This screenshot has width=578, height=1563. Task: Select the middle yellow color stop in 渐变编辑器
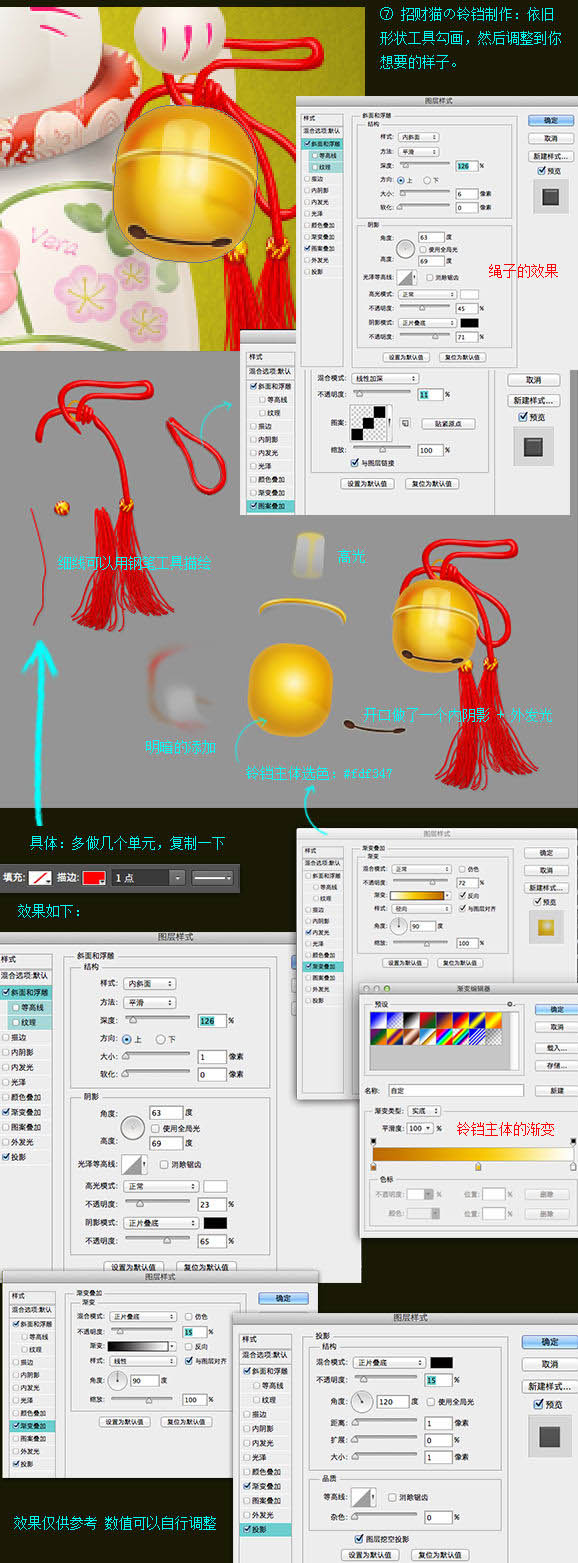tap(478, 1166)
